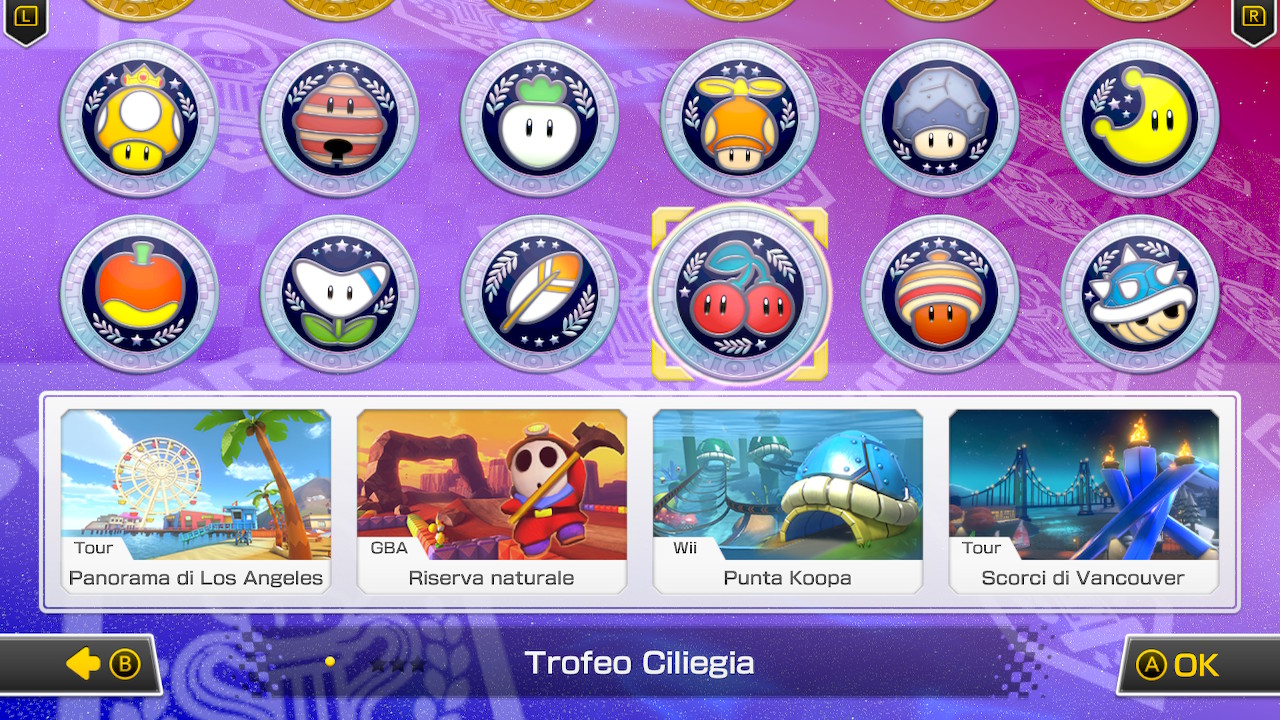The image size is (1280, 720).
Task: Select Scorci di Vancouver track thumbnail
Action: click(x=1084, y=501)
